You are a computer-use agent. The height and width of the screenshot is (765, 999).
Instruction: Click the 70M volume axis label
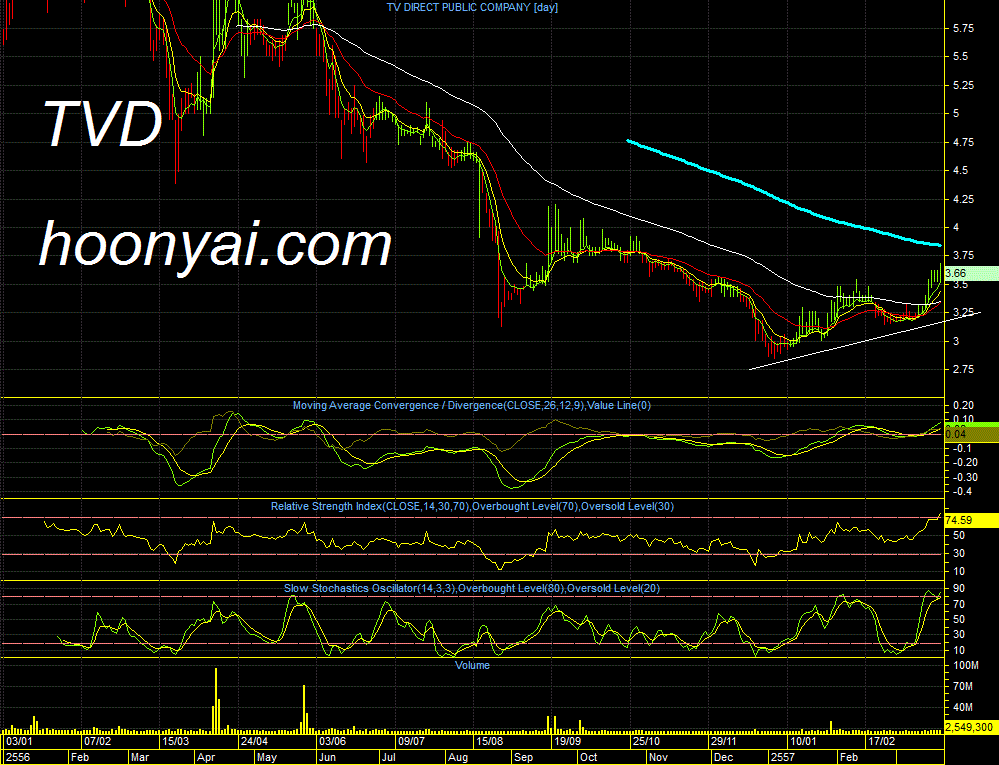point(963,687)
